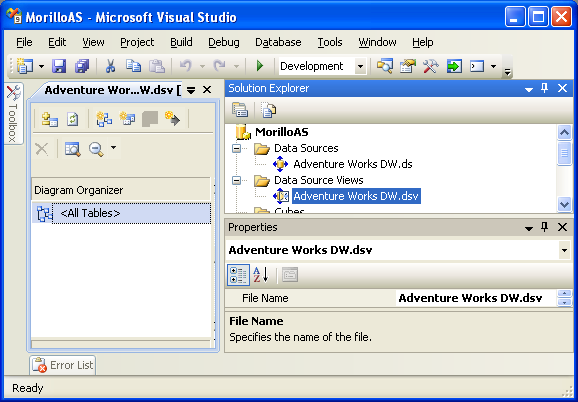578x402 pixels.
Task: Open the Debug menu
Action: point(223,42)
